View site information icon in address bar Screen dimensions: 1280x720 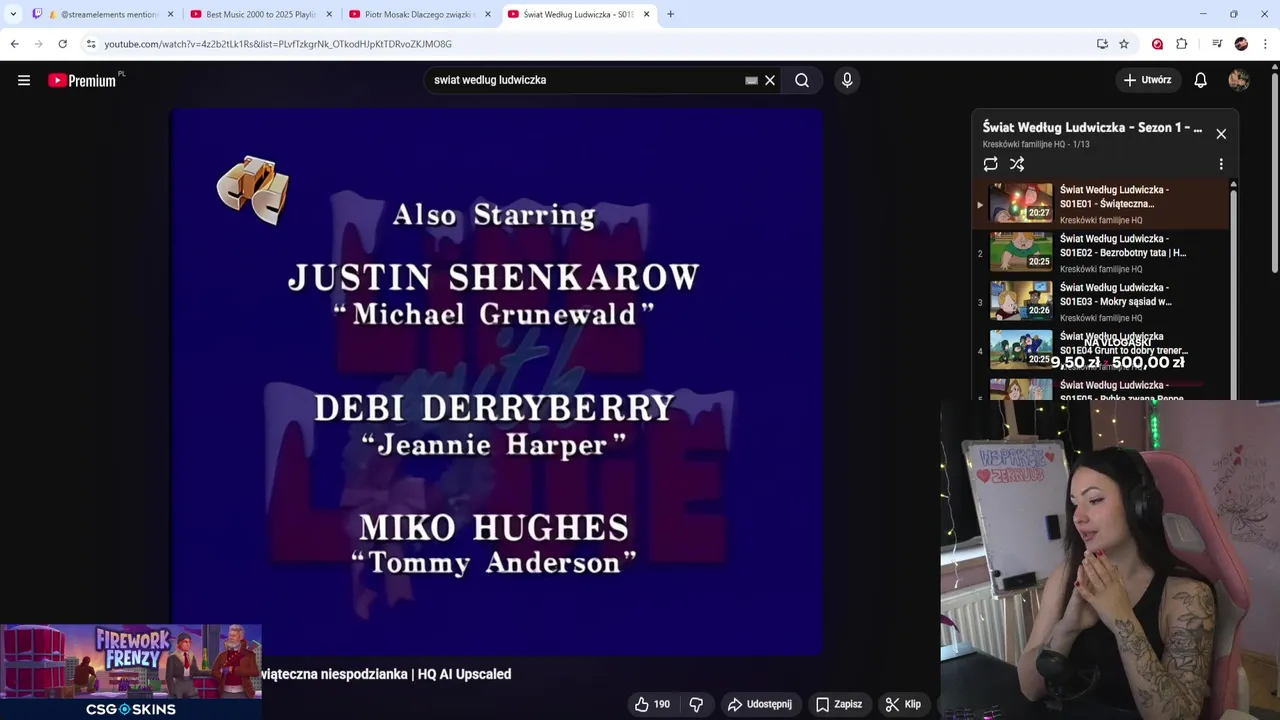point(91,44)
